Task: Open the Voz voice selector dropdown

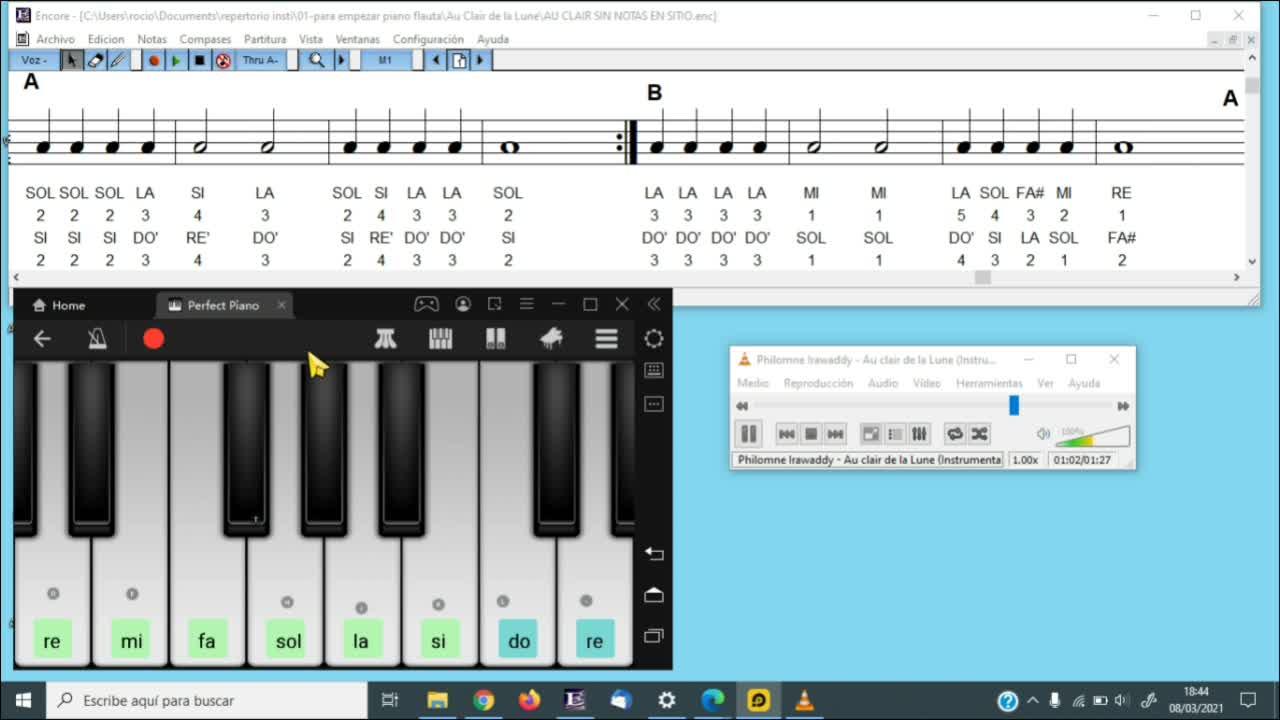Action: (34, 60)
